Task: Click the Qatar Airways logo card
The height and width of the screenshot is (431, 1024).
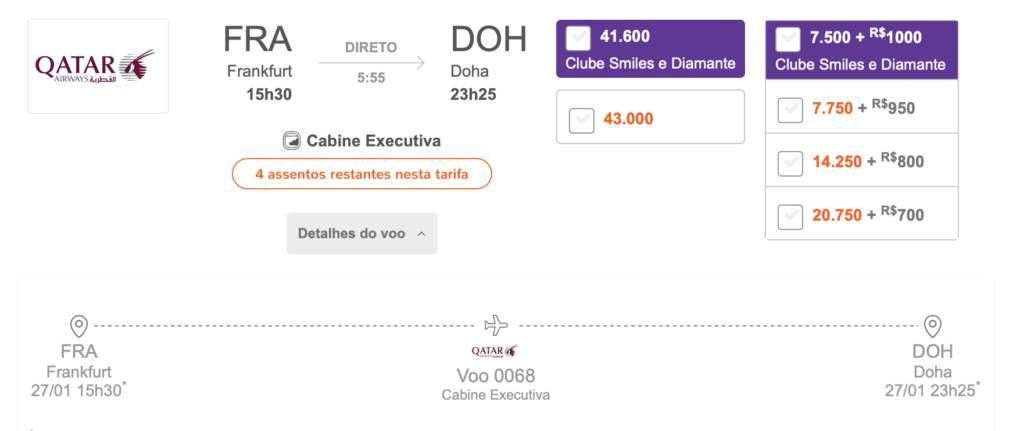Action: click(98, 66)
